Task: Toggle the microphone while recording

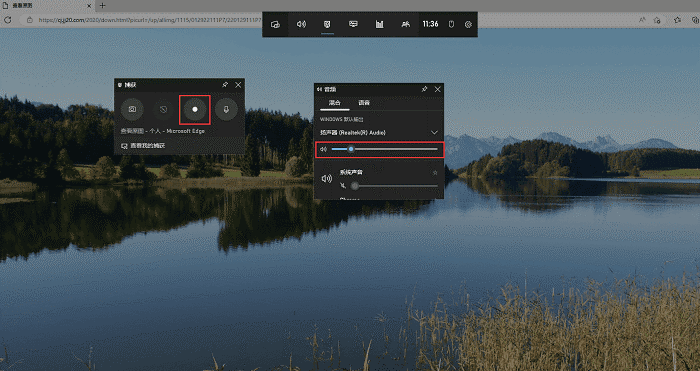Action: point(226,109)
